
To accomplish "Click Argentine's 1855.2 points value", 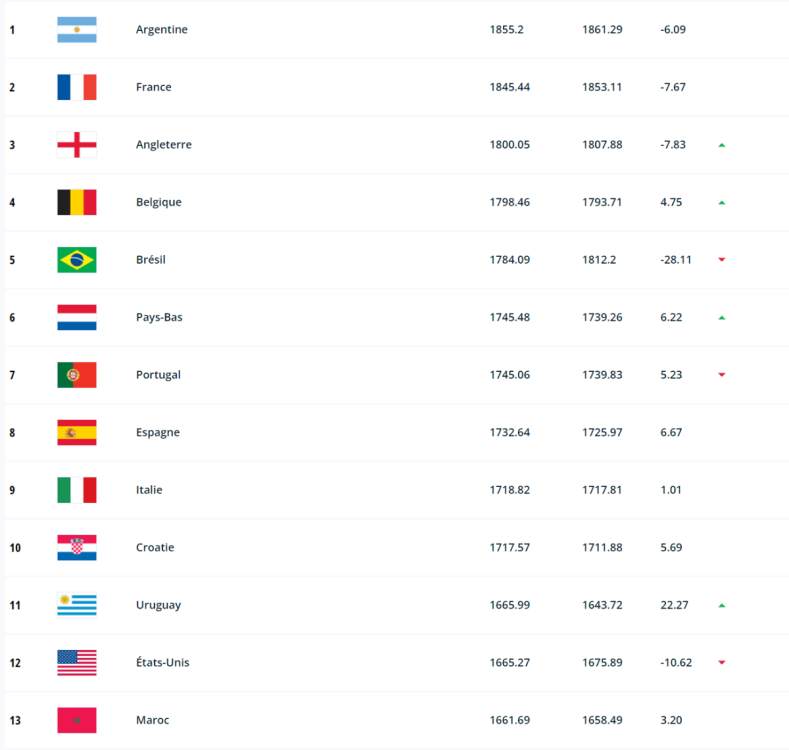I will pyautogui.click(x=506, y=30).
